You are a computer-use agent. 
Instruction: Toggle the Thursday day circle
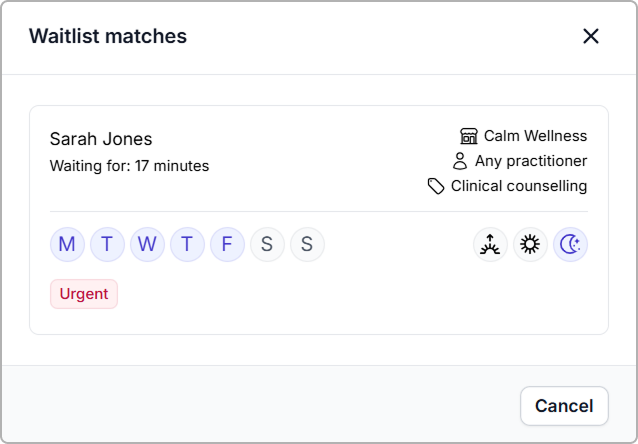click(187, 244)
